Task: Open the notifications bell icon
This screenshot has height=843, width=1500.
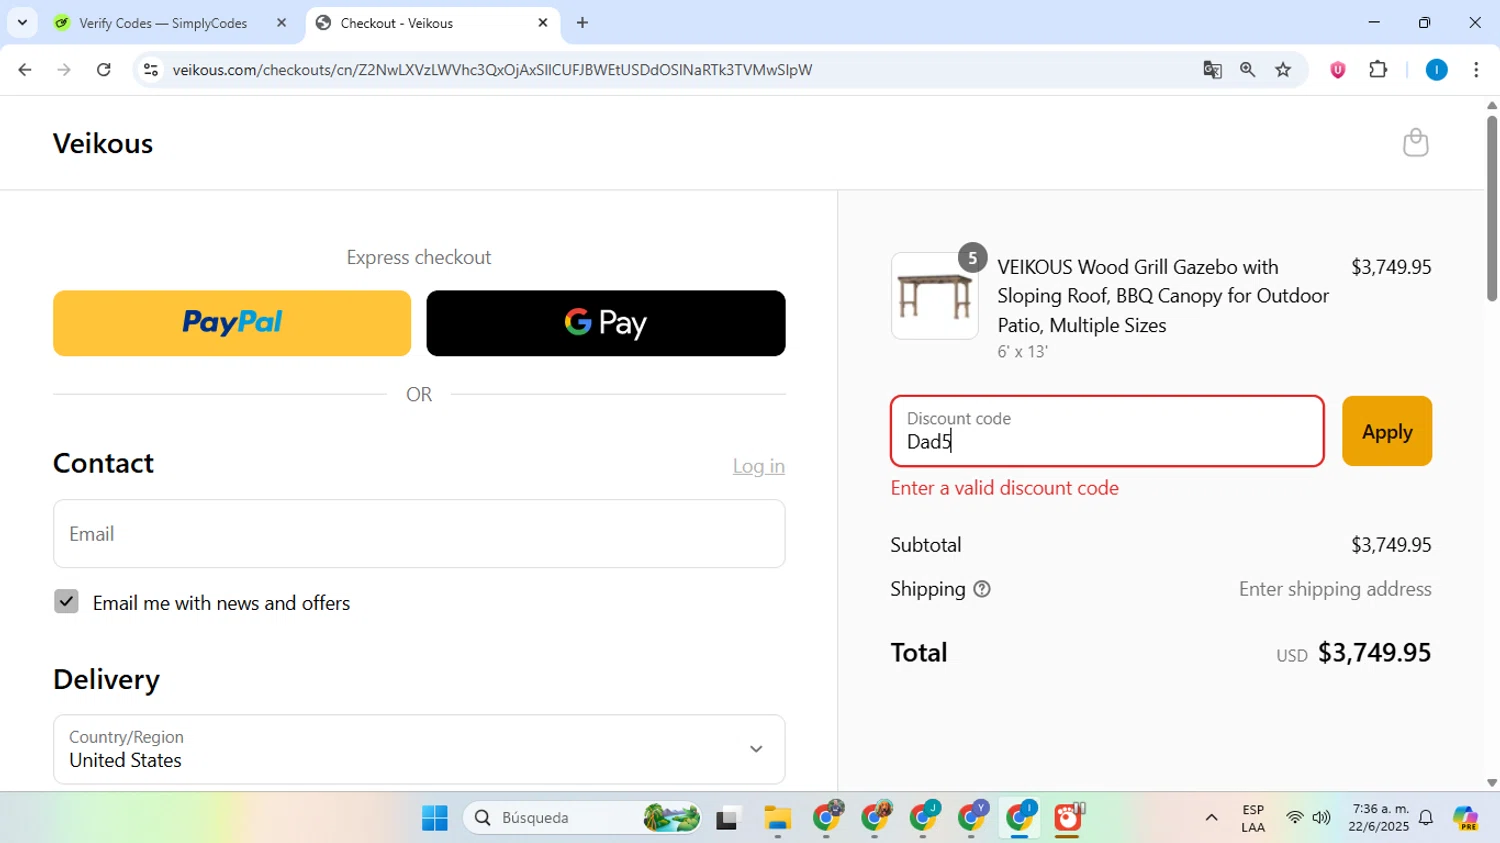Action: [1426, 818]
